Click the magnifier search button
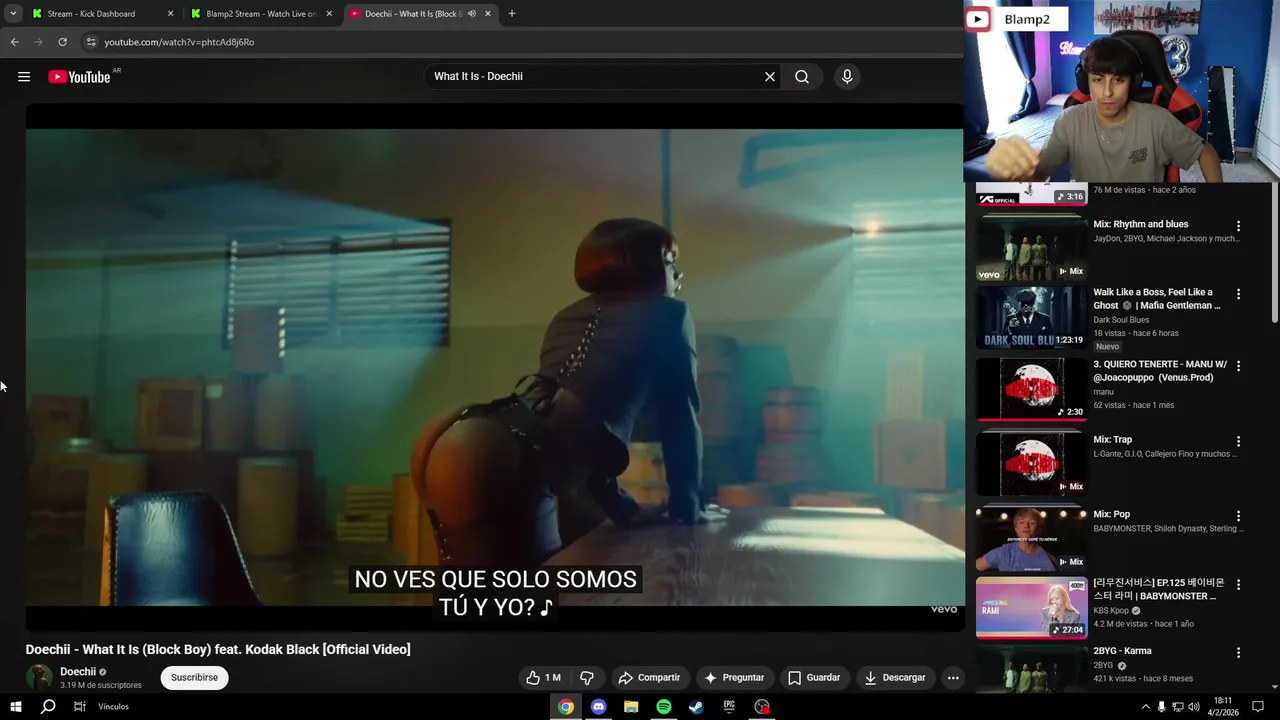Screen dimensions: 1280x720 tap(802, 77)
